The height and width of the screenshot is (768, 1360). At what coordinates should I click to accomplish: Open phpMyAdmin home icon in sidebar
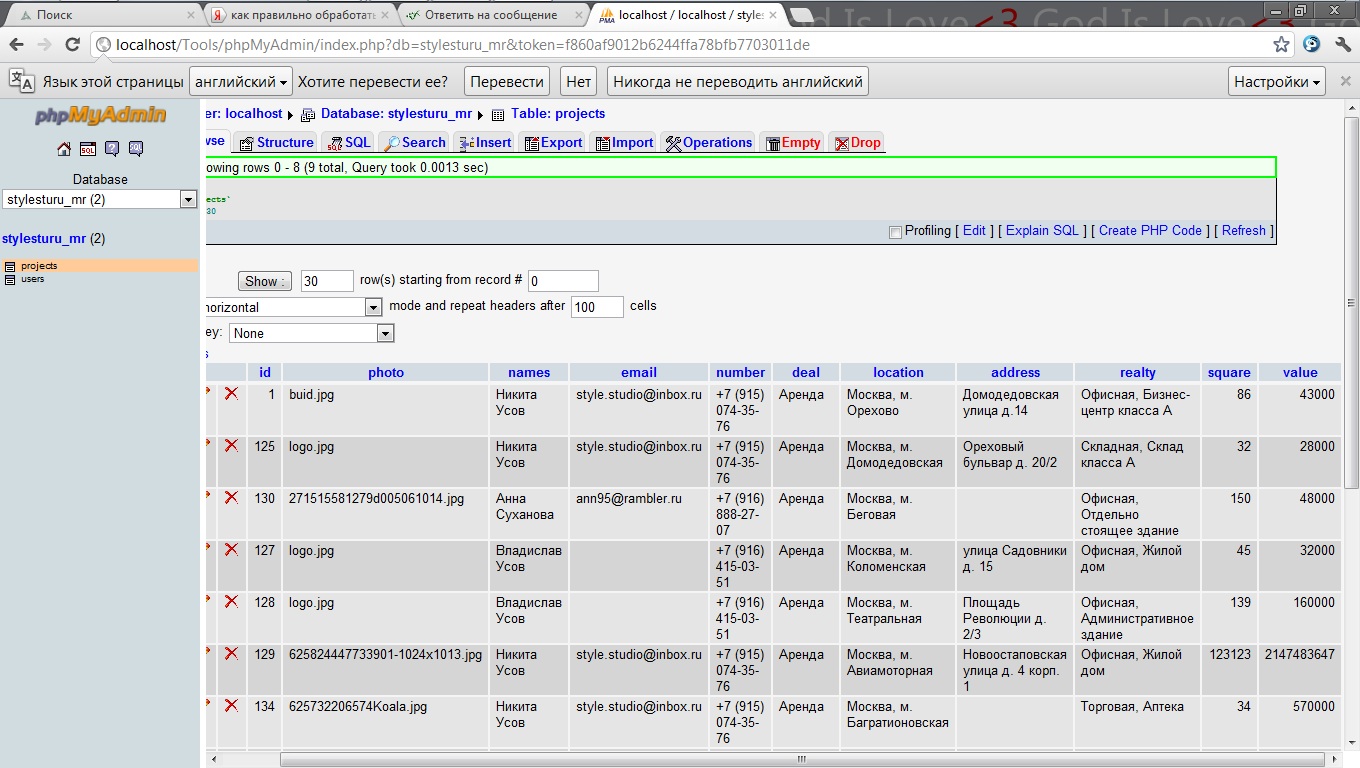[64, 149]
